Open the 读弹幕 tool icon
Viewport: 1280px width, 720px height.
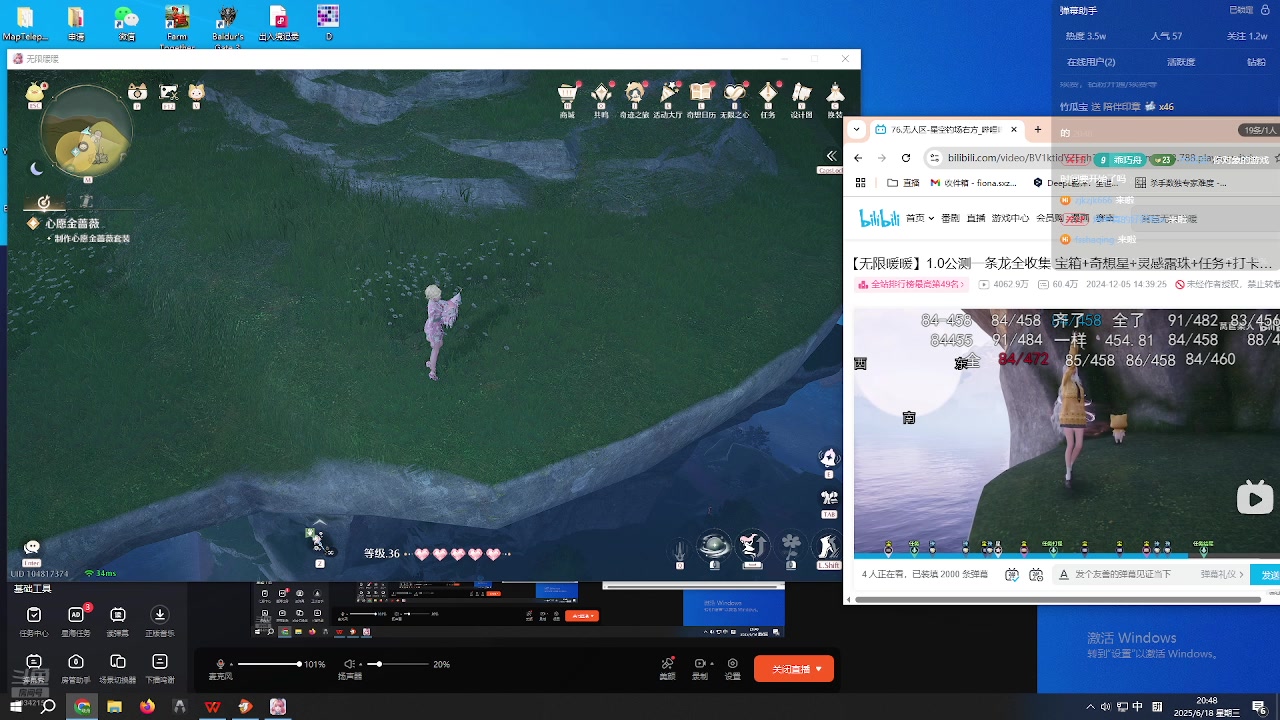click(118, 620)
